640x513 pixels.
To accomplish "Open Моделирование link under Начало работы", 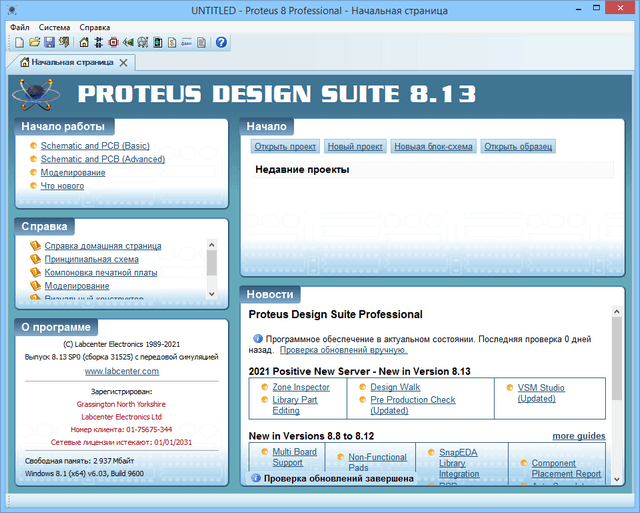I will (x=73, y=173).
